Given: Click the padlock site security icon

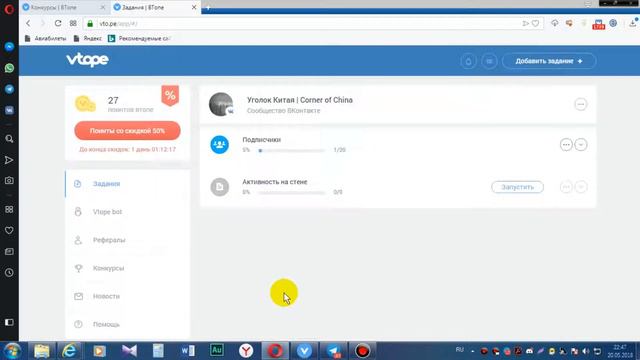Looking at the screenshot, I should coord(90,24).
